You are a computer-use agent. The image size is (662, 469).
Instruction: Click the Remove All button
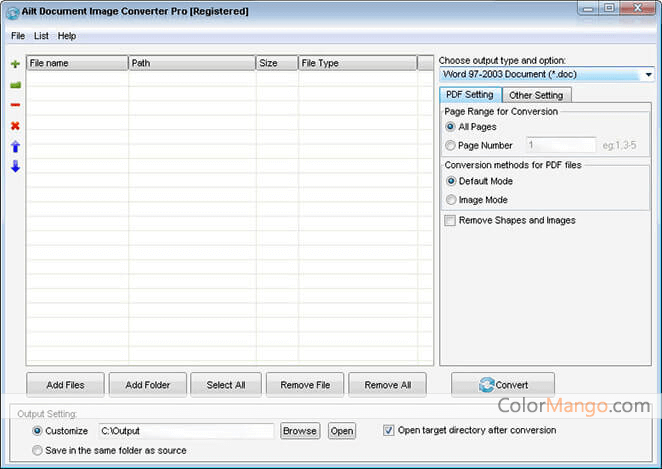388,385
